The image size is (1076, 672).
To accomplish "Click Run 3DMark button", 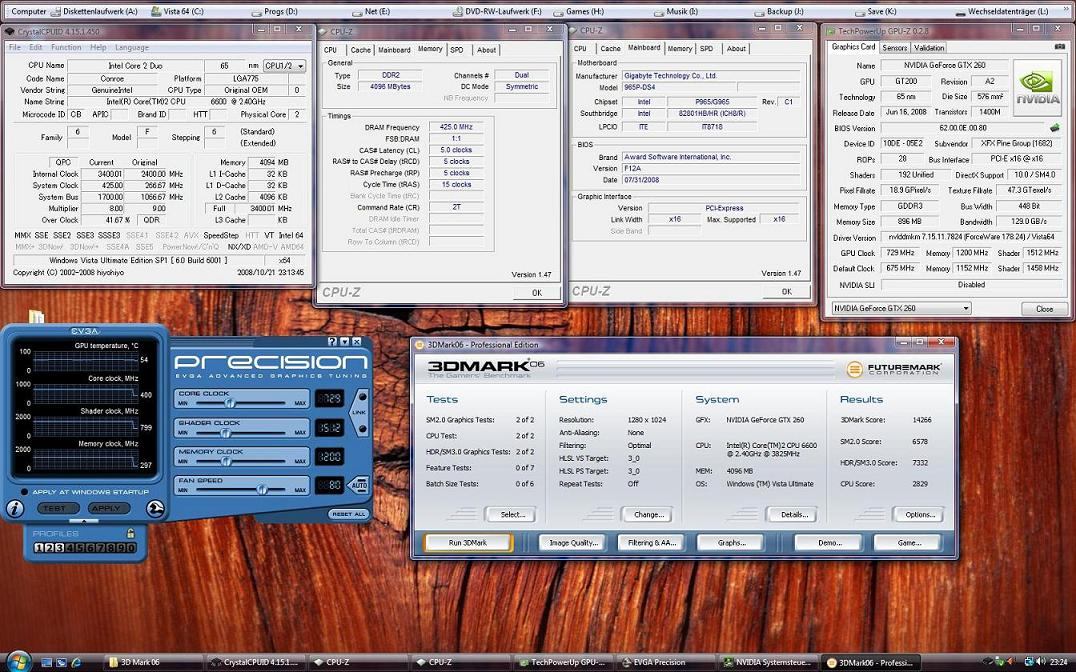I will 468,542.
